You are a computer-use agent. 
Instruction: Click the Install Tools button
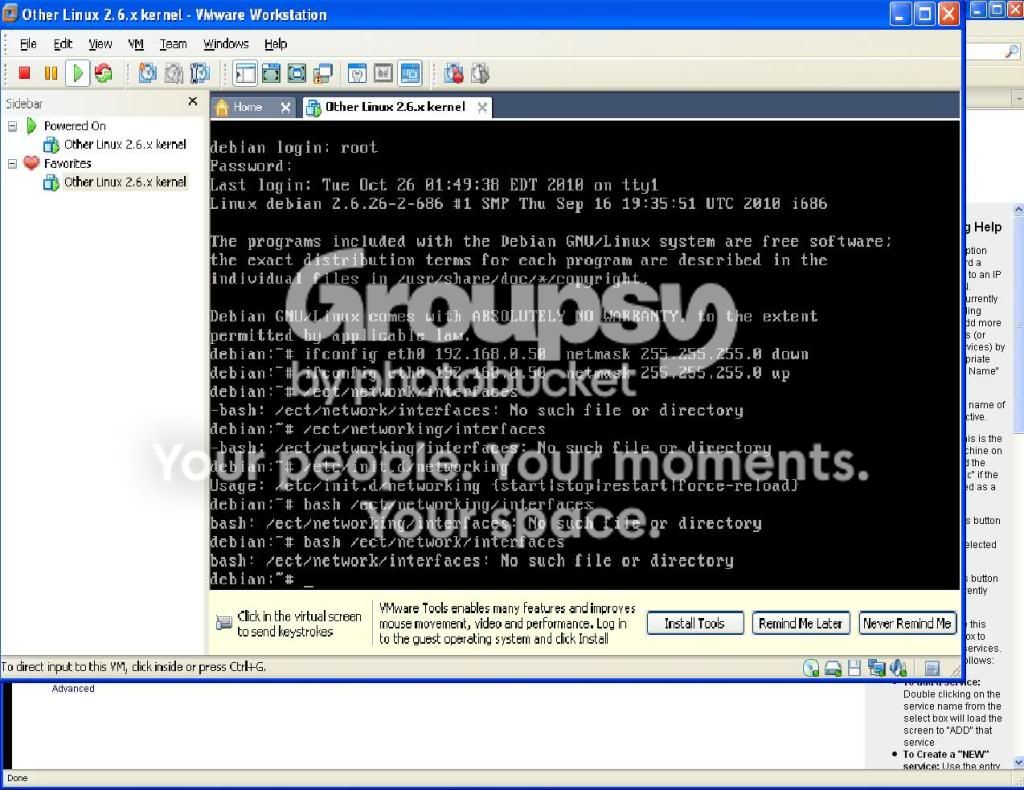[695, 624]
